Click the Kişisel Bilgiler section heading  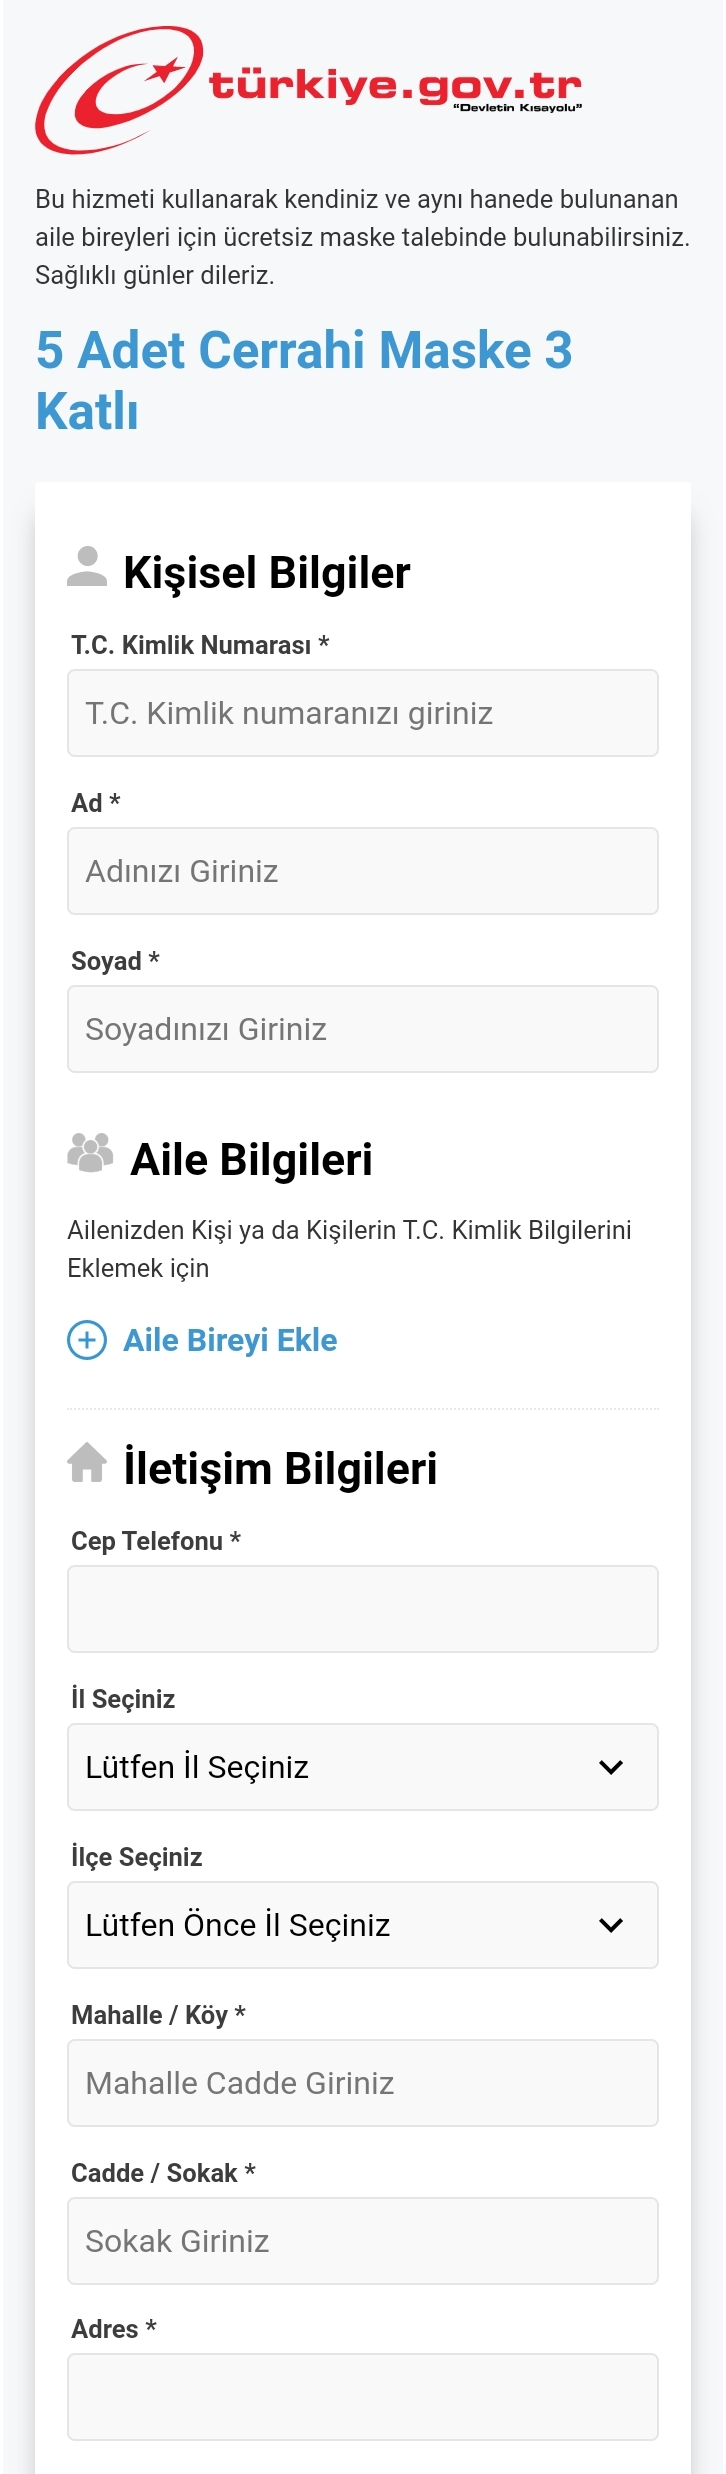pyautogui.click(x=266, y=573)
